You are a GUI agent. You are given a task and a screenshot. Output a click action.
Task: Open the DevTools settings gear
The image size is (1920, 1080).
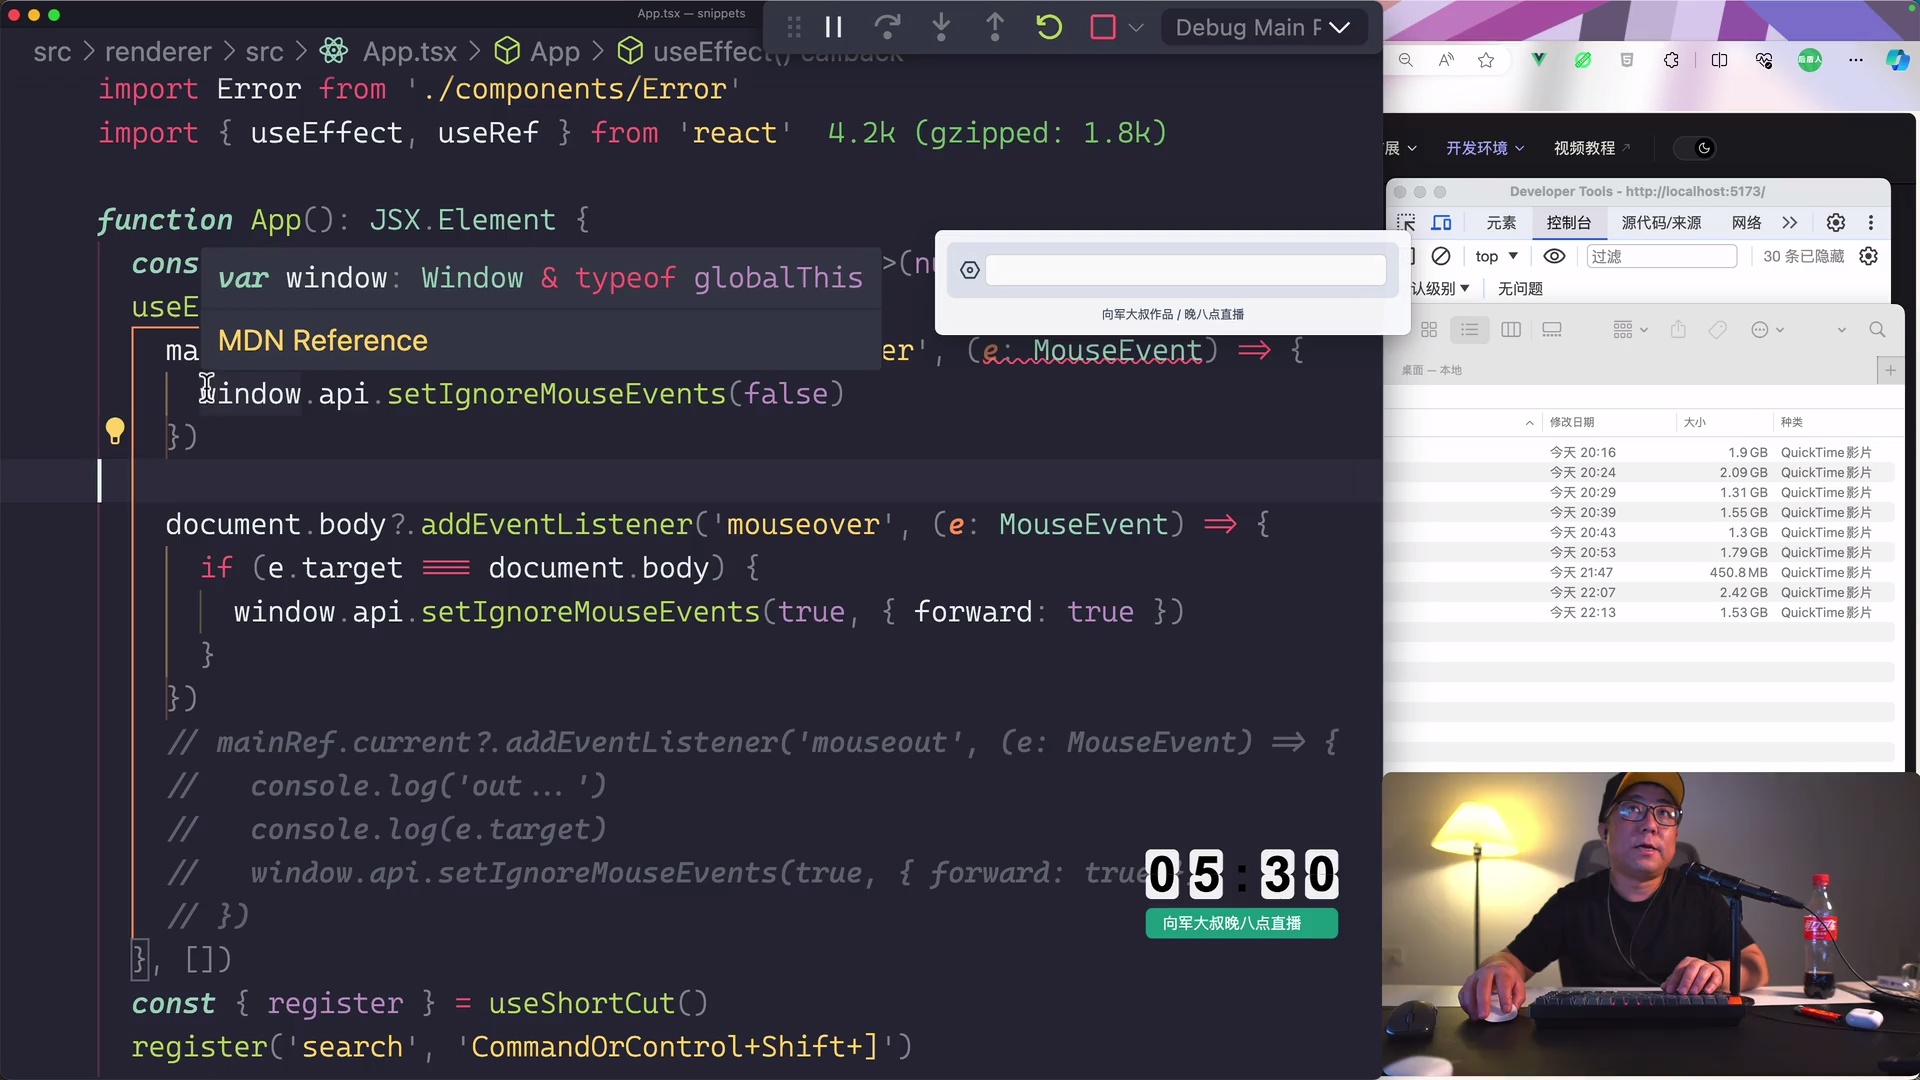click(1836, 222)
